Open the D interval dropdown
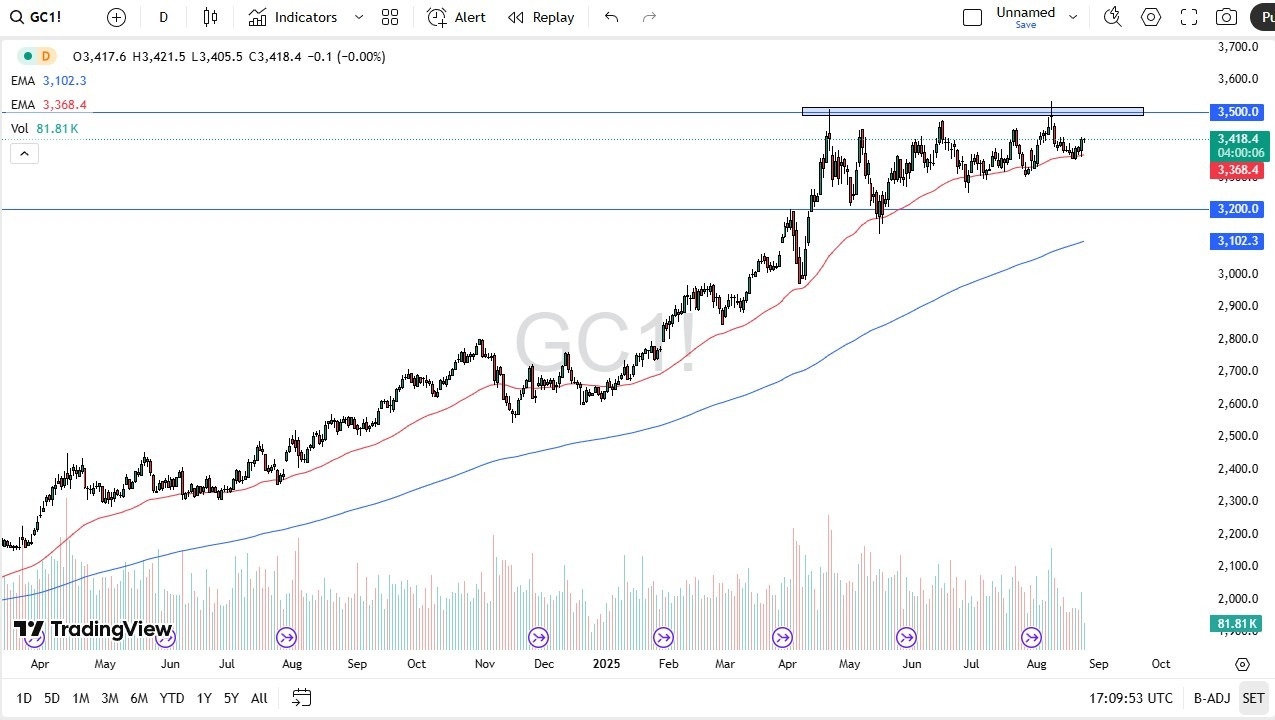This screenshot has height=720, width=1275. coord(163,17)
